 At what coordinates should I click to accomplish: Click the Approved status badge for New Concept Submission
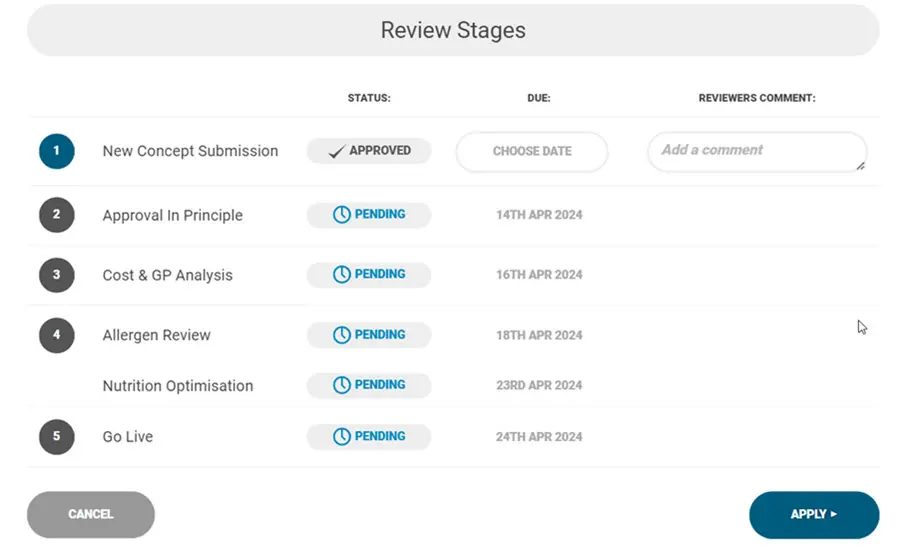368,151
